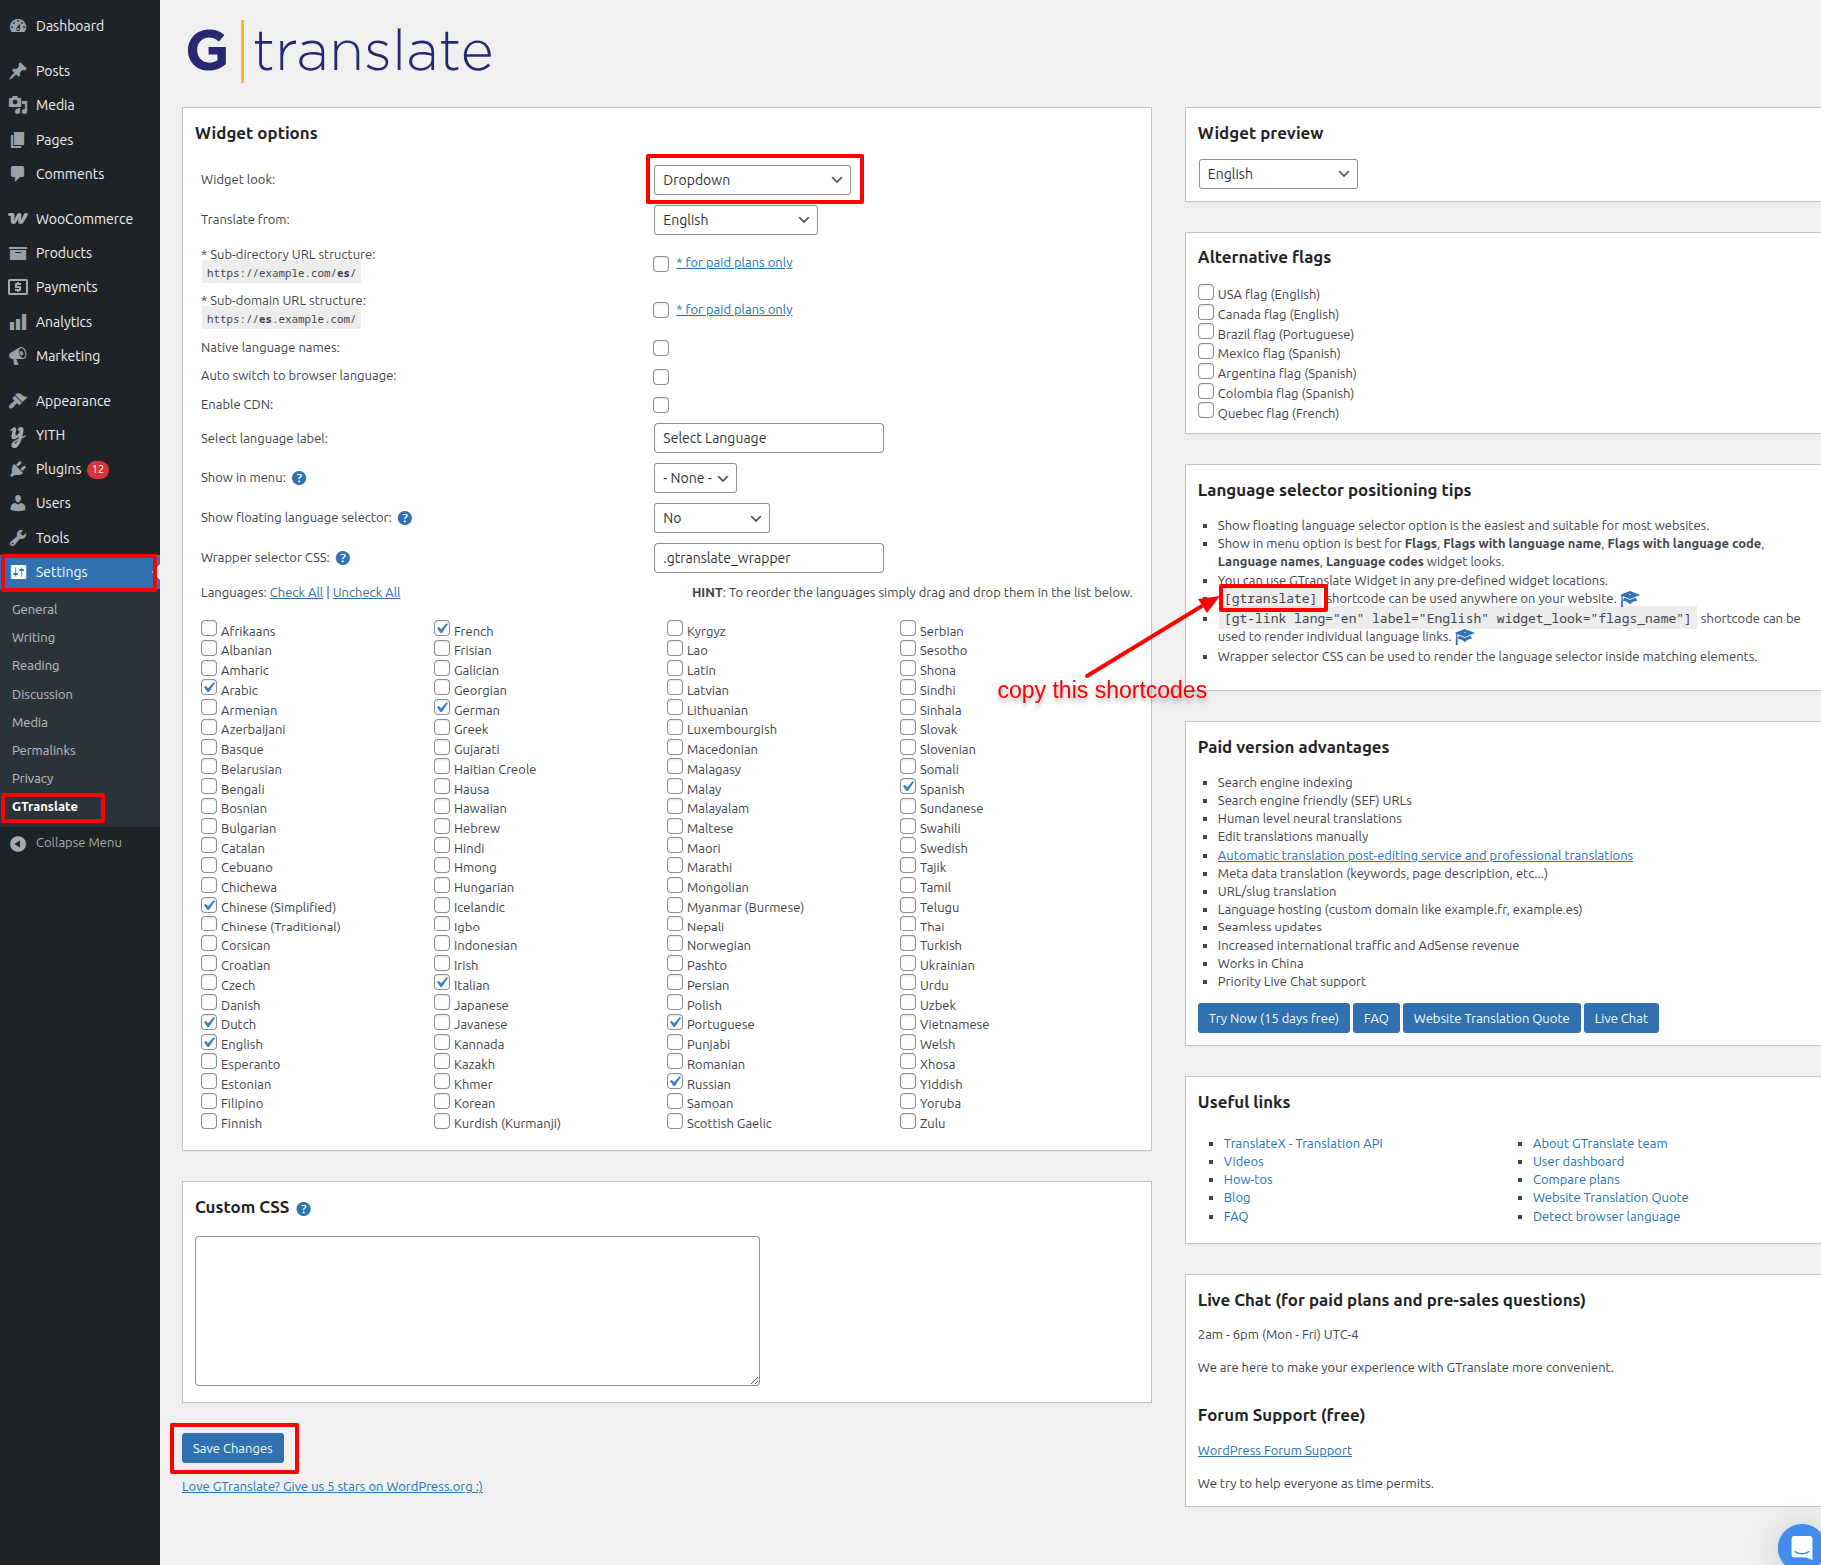Click the Collapse Menu arrow icon
Image resolution: width=1821 pixels, height=1565 pixels.
(18, 843)
